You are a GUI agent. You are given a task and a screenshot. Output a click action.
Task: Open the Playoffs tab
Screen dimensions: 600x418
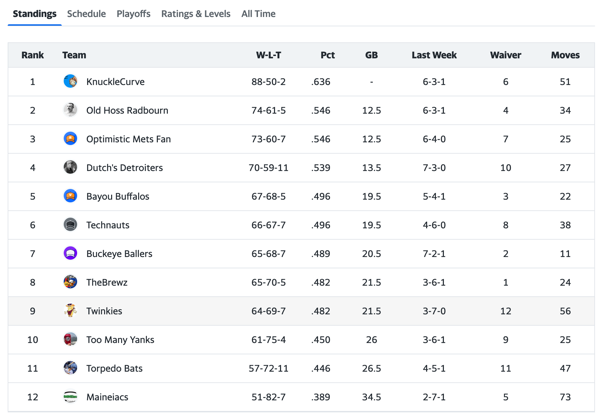133,14
